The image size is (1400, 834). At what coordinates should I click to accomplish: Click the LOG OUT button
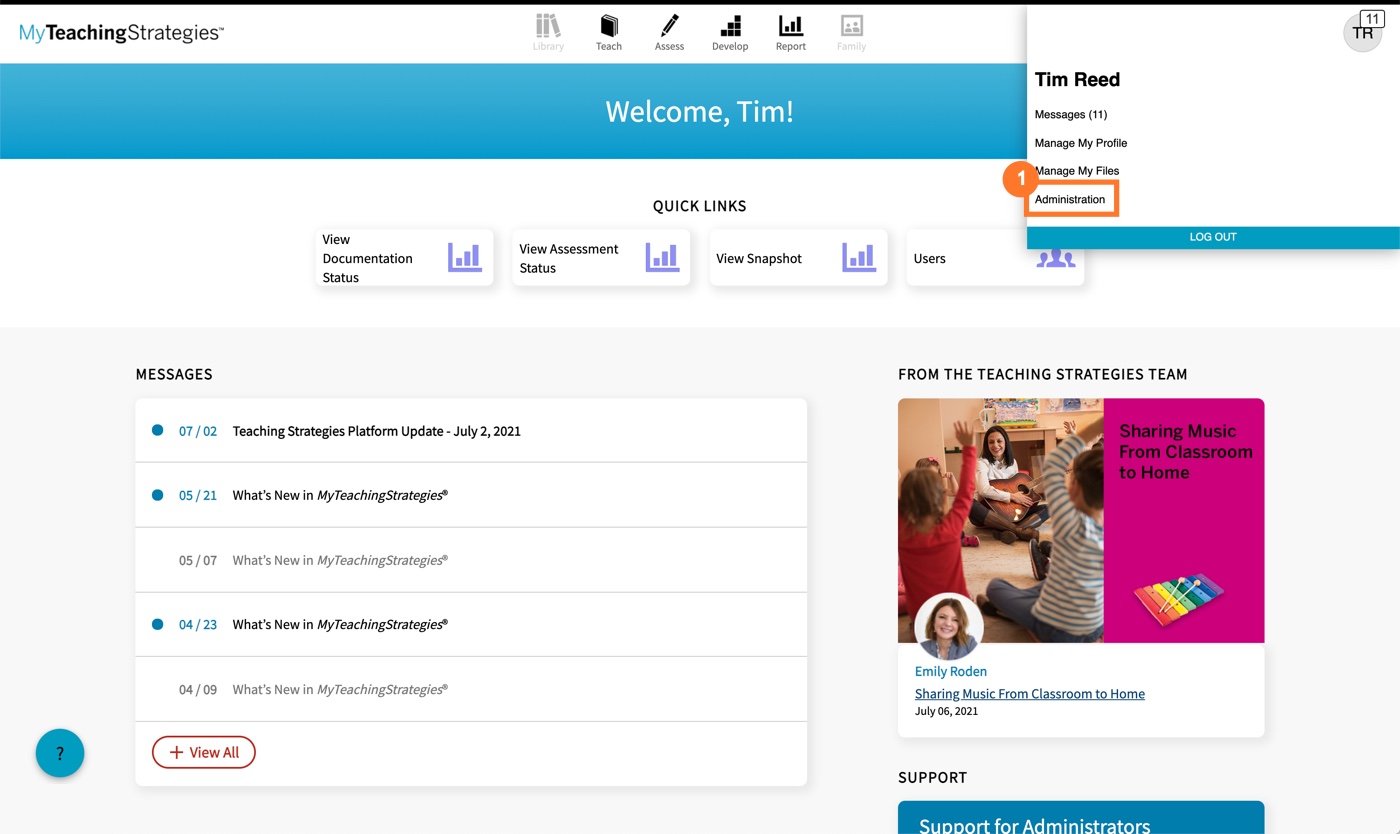pos(1213,237)
